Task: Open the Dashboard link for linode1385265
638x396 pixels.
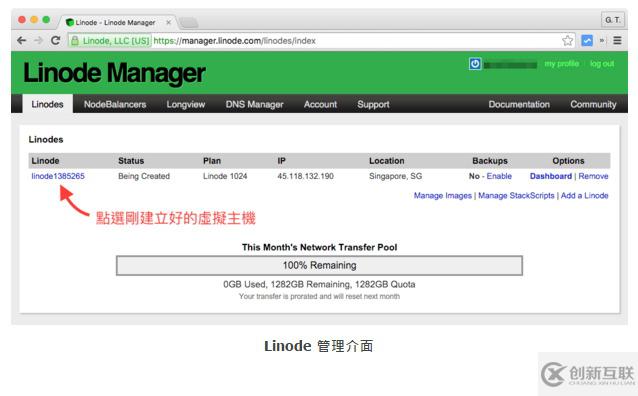Action: pos(551,176)
